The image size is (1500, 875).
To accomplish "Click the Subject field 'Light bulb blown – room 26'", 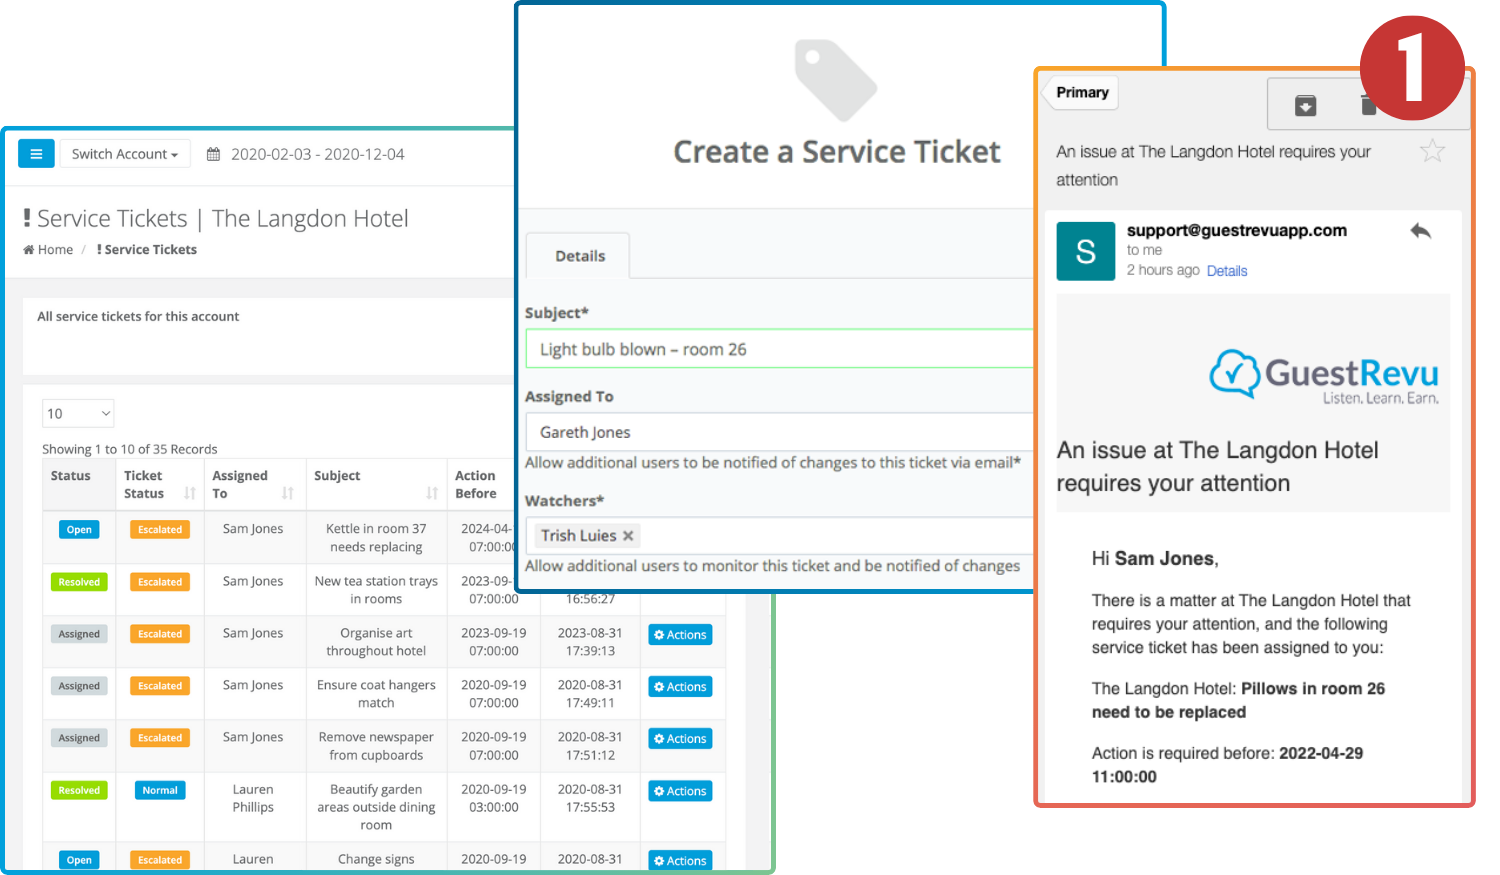I will (x=779, y=349).
